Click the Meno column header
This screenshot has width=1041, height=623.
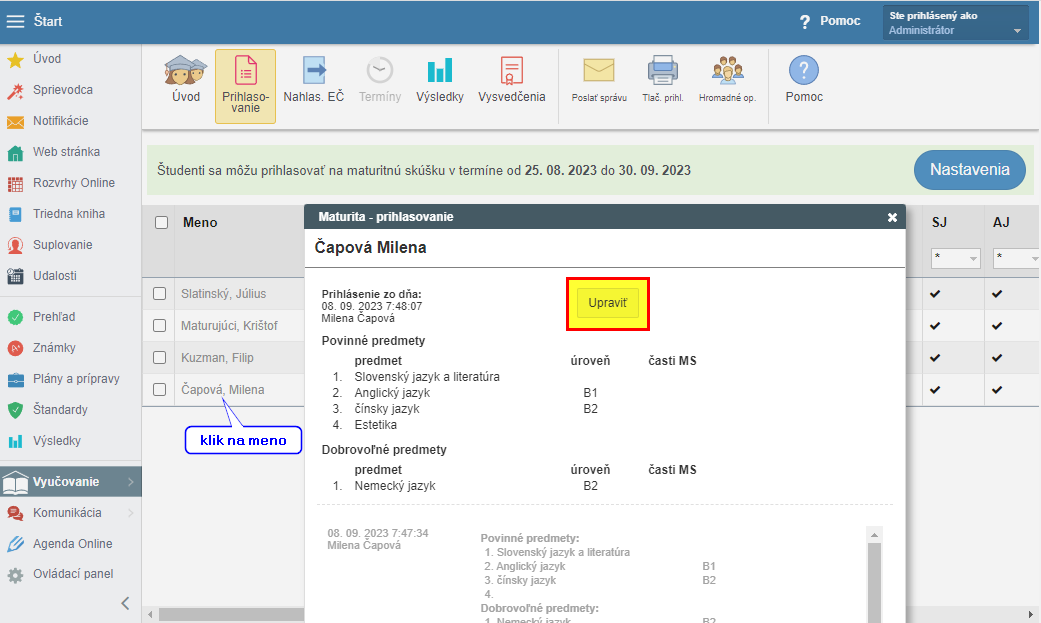[x=200, y=222]
